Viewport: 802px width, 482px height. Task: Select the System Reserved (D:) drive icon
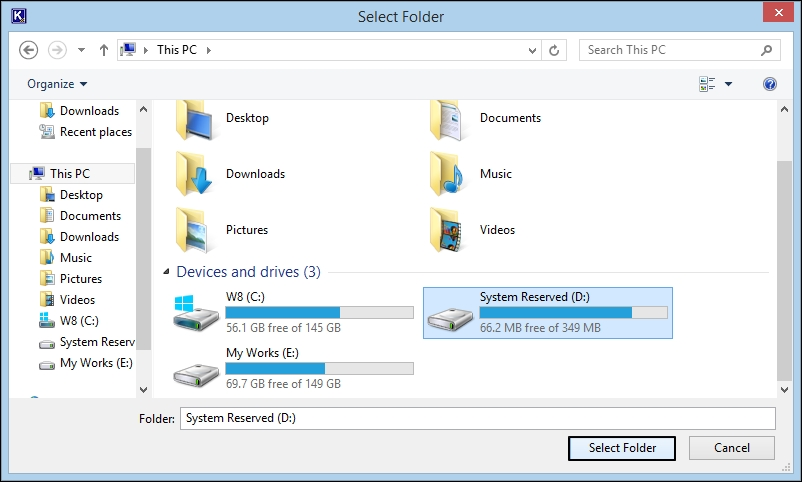click(x=450, y=318)
